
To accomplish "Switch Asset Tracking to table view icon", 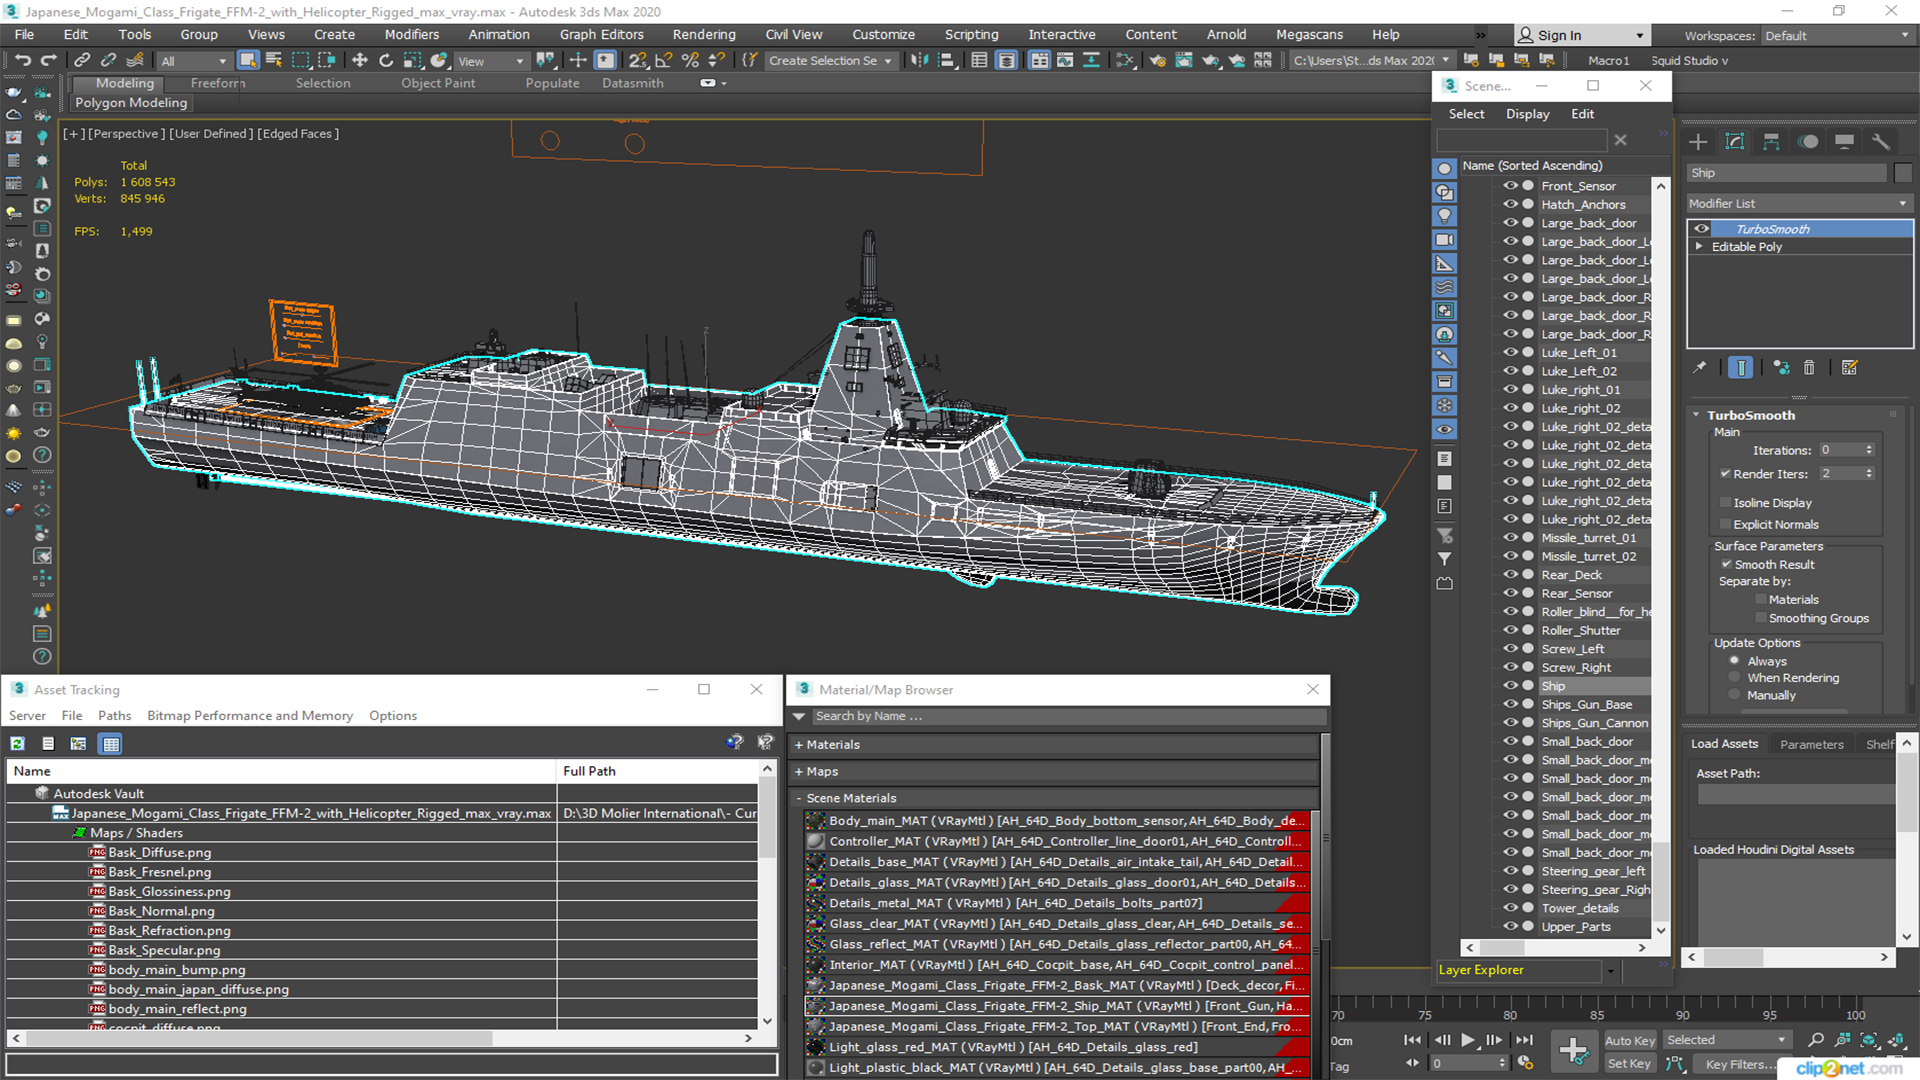I will click(x=111, y=743).
